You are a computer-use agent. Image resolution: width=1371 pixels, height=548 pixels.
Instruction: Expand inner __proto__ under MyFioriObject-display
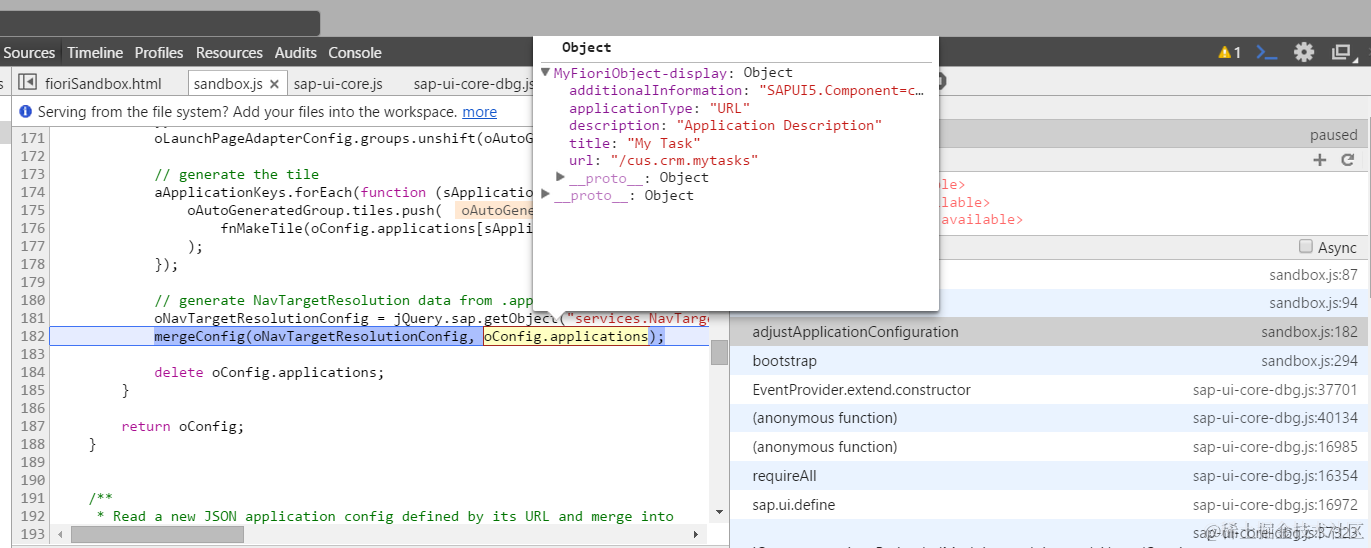[x=561, y=177]
